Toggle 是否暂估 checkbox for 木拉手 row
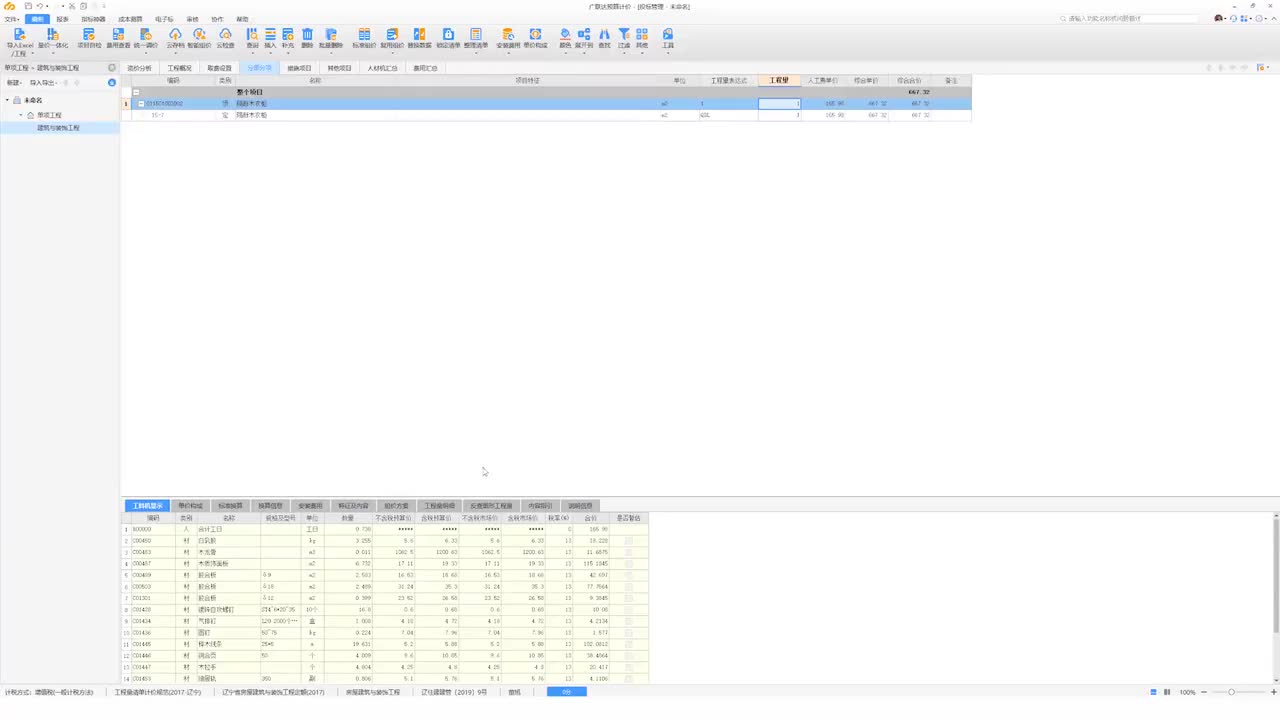Viewport: 1280px width, 720px height. (x=629, y=667)
